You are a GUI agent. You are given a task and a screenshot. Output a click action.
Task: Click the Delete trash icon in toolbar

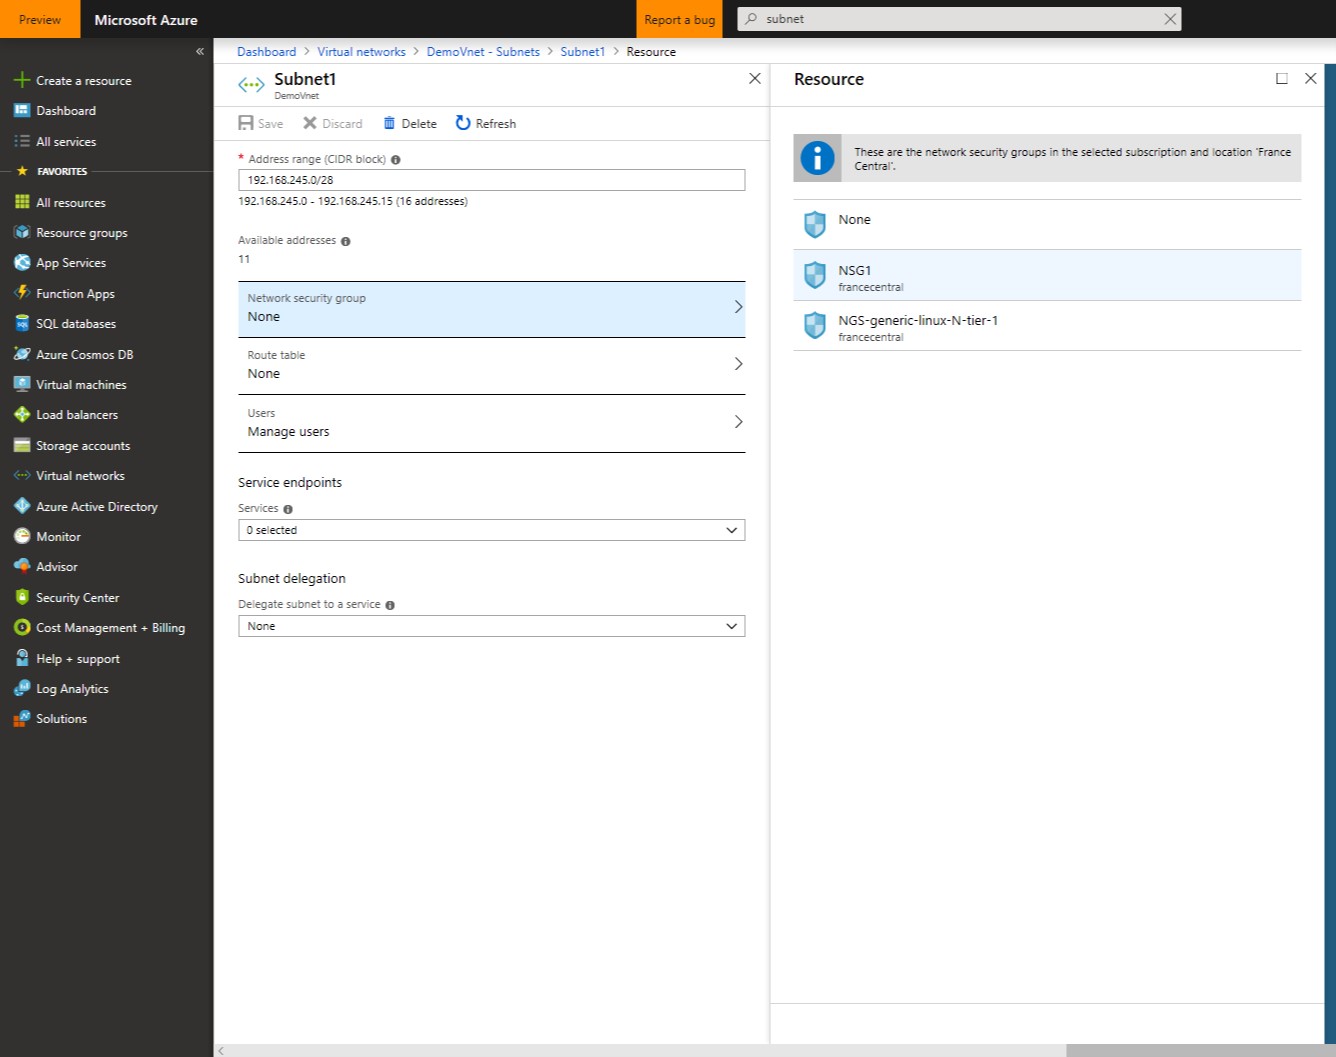click(x=390, y=123)
